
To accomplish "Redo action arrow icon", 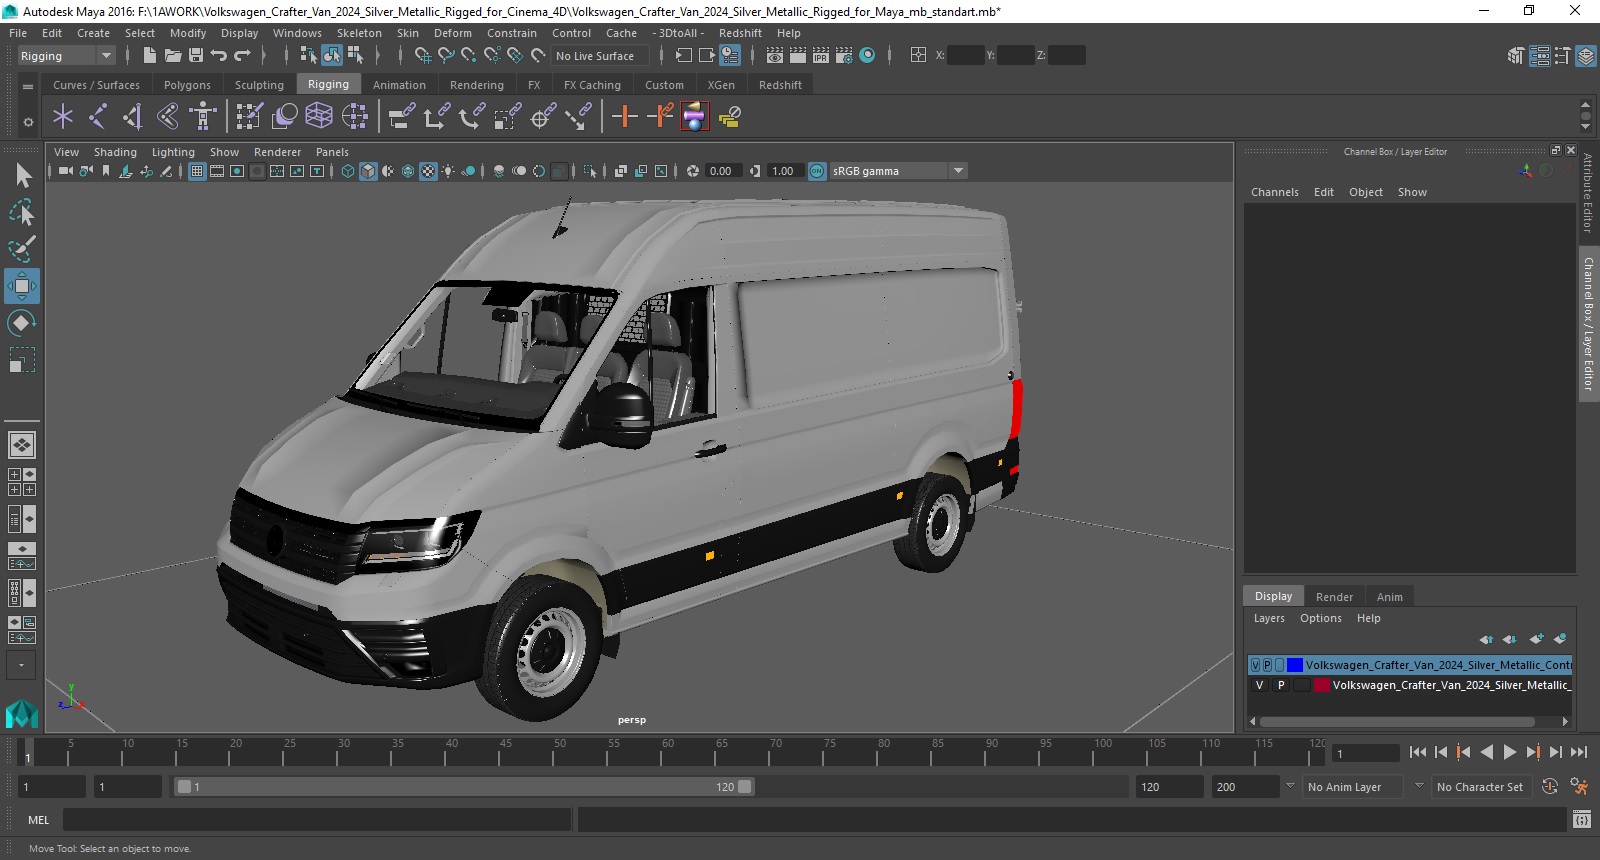I will (242, 56).
